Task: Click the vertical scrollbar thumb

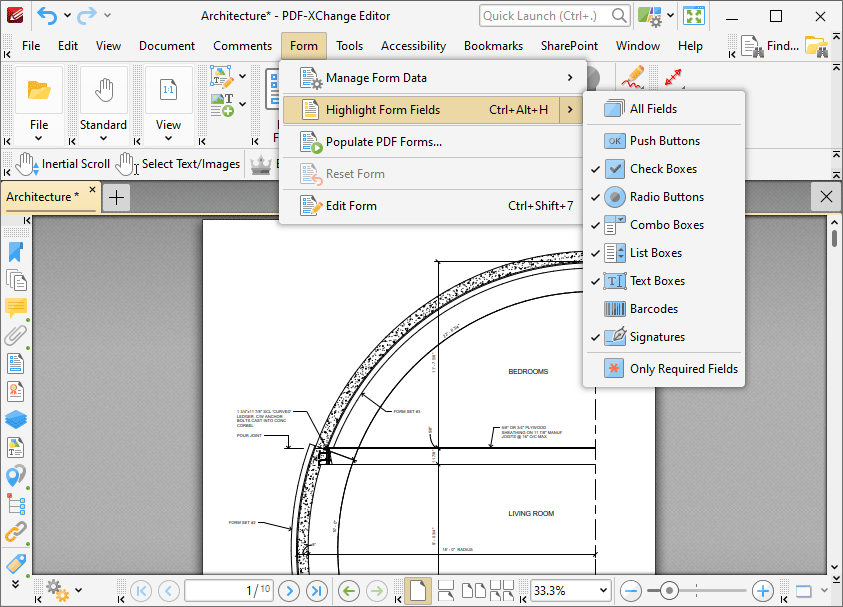Action: (834, 238)
